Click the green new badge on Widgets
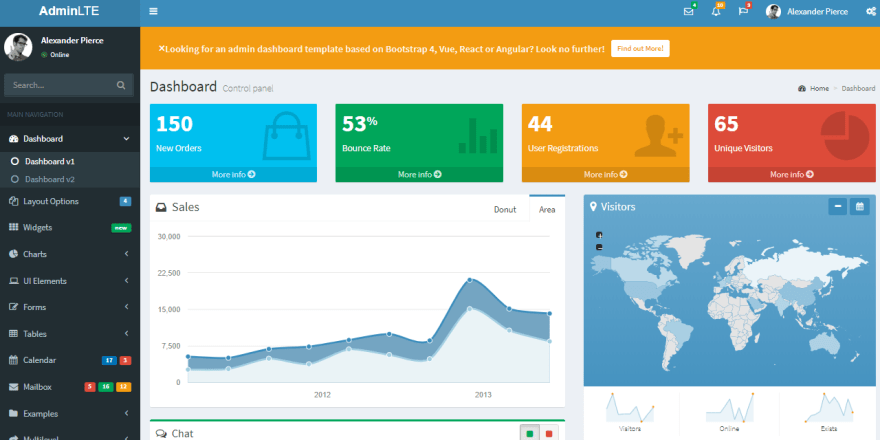This screenshot has width=880, height=440. coord(121,228)
